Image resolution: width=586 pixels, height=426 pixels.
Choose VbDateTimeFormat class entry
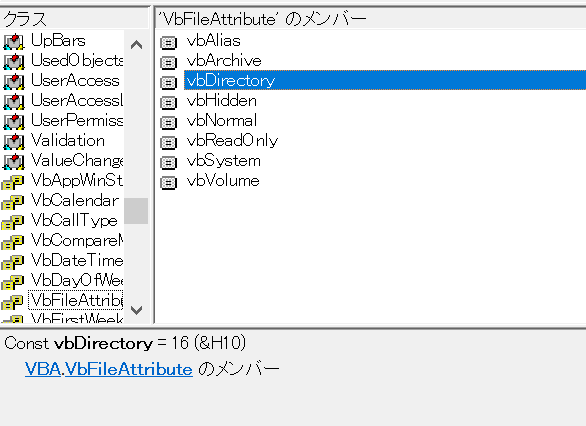pos(77,260)
